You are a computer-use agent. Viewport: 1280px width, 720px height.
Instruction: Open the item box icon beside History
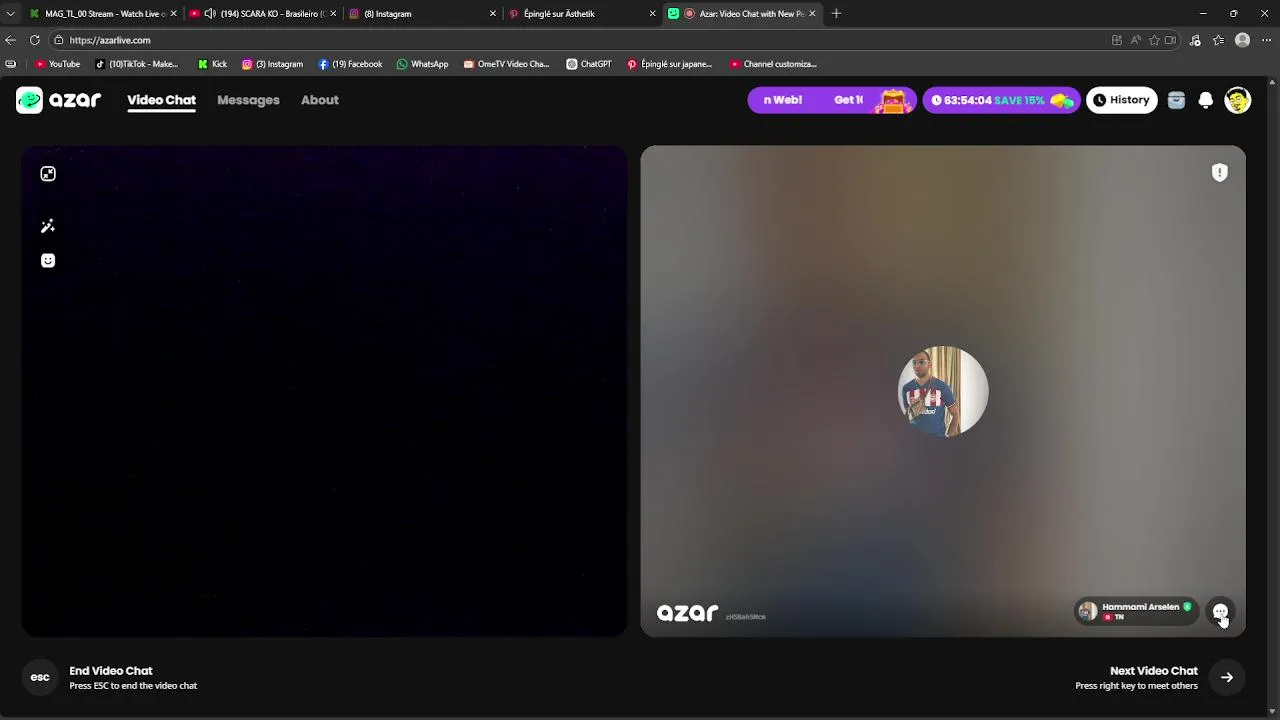[x=1176, y=100]
